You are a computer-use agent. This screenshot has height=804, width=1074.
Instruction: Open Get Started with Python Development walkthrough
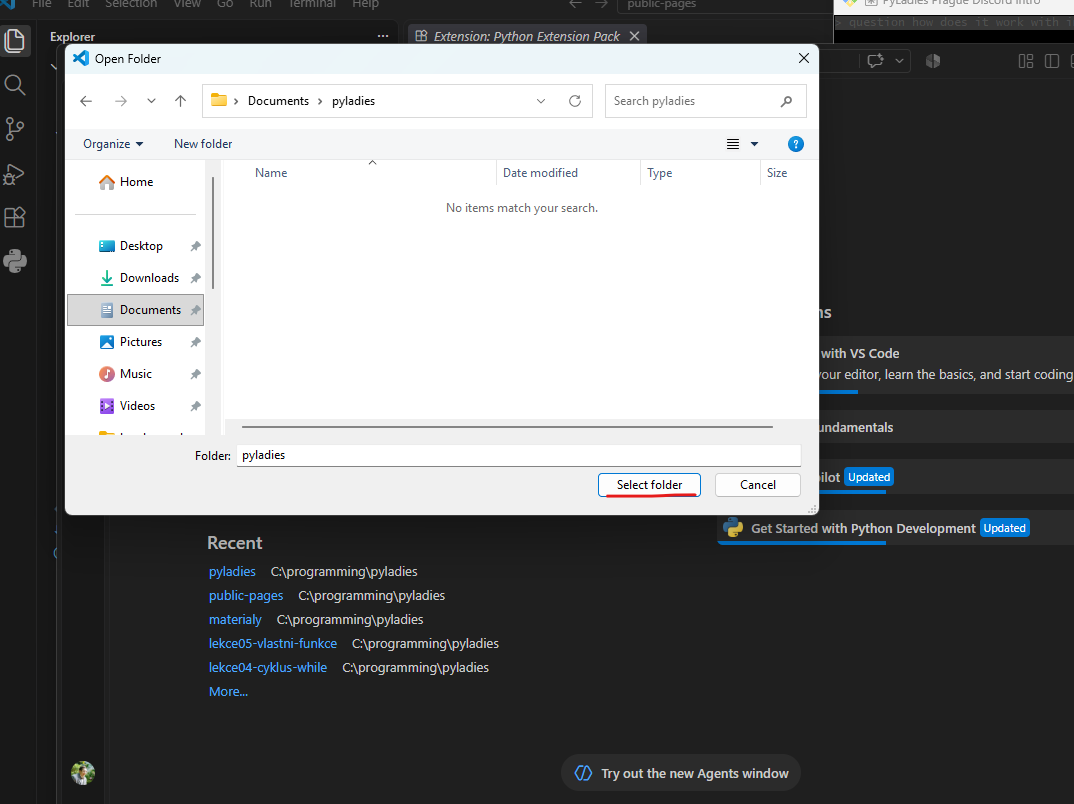coord(895,528)
